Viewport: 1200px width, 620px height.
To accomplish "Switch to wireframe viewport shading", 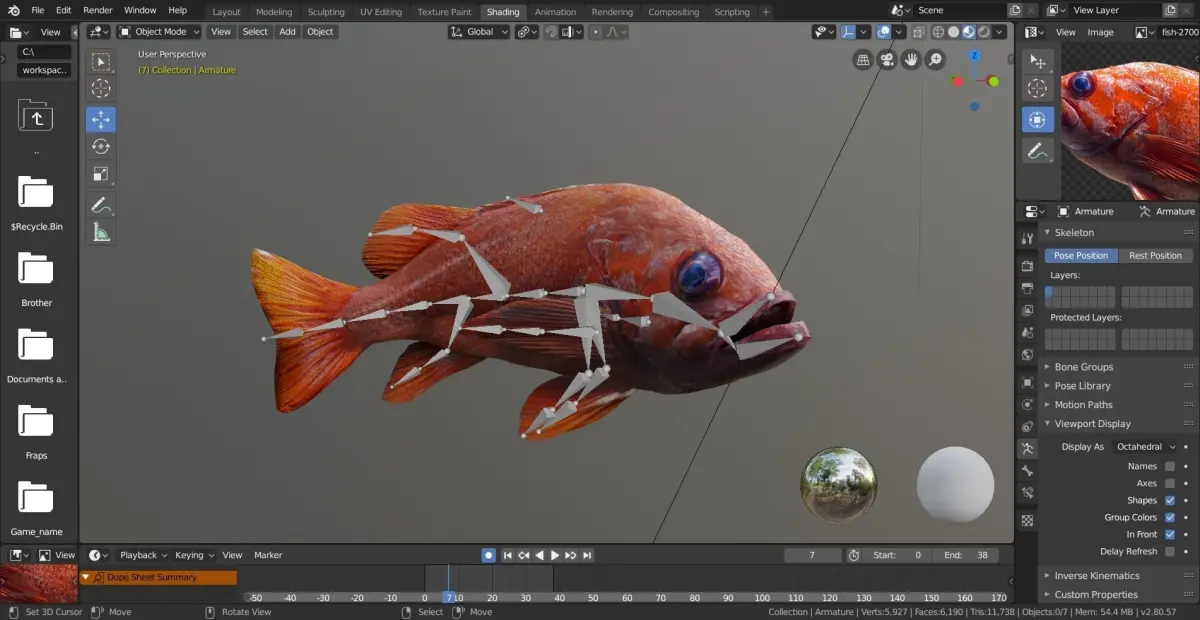I will point(938,32).
